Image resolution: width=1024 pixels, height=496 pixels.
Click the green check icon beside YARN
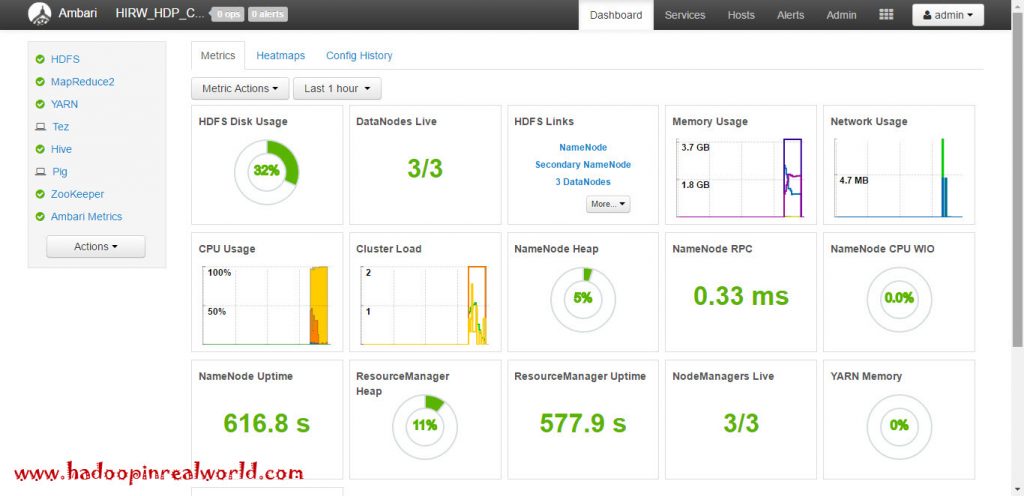pos(40,104)
